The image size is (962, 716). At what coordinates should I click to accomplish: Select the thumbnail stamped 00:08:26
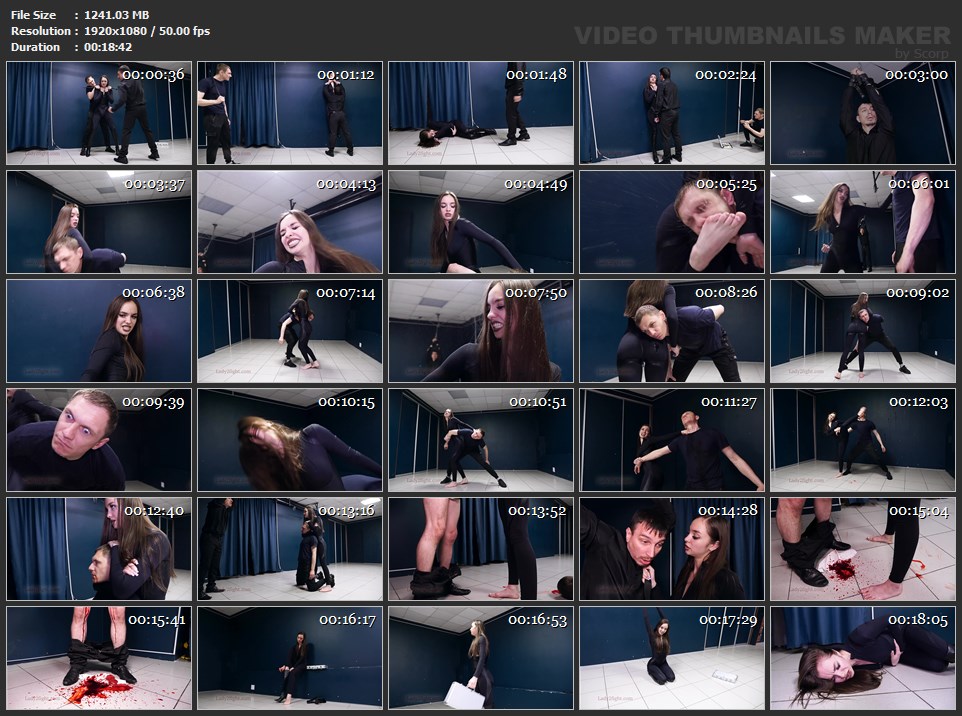click(x=672, y=331)
